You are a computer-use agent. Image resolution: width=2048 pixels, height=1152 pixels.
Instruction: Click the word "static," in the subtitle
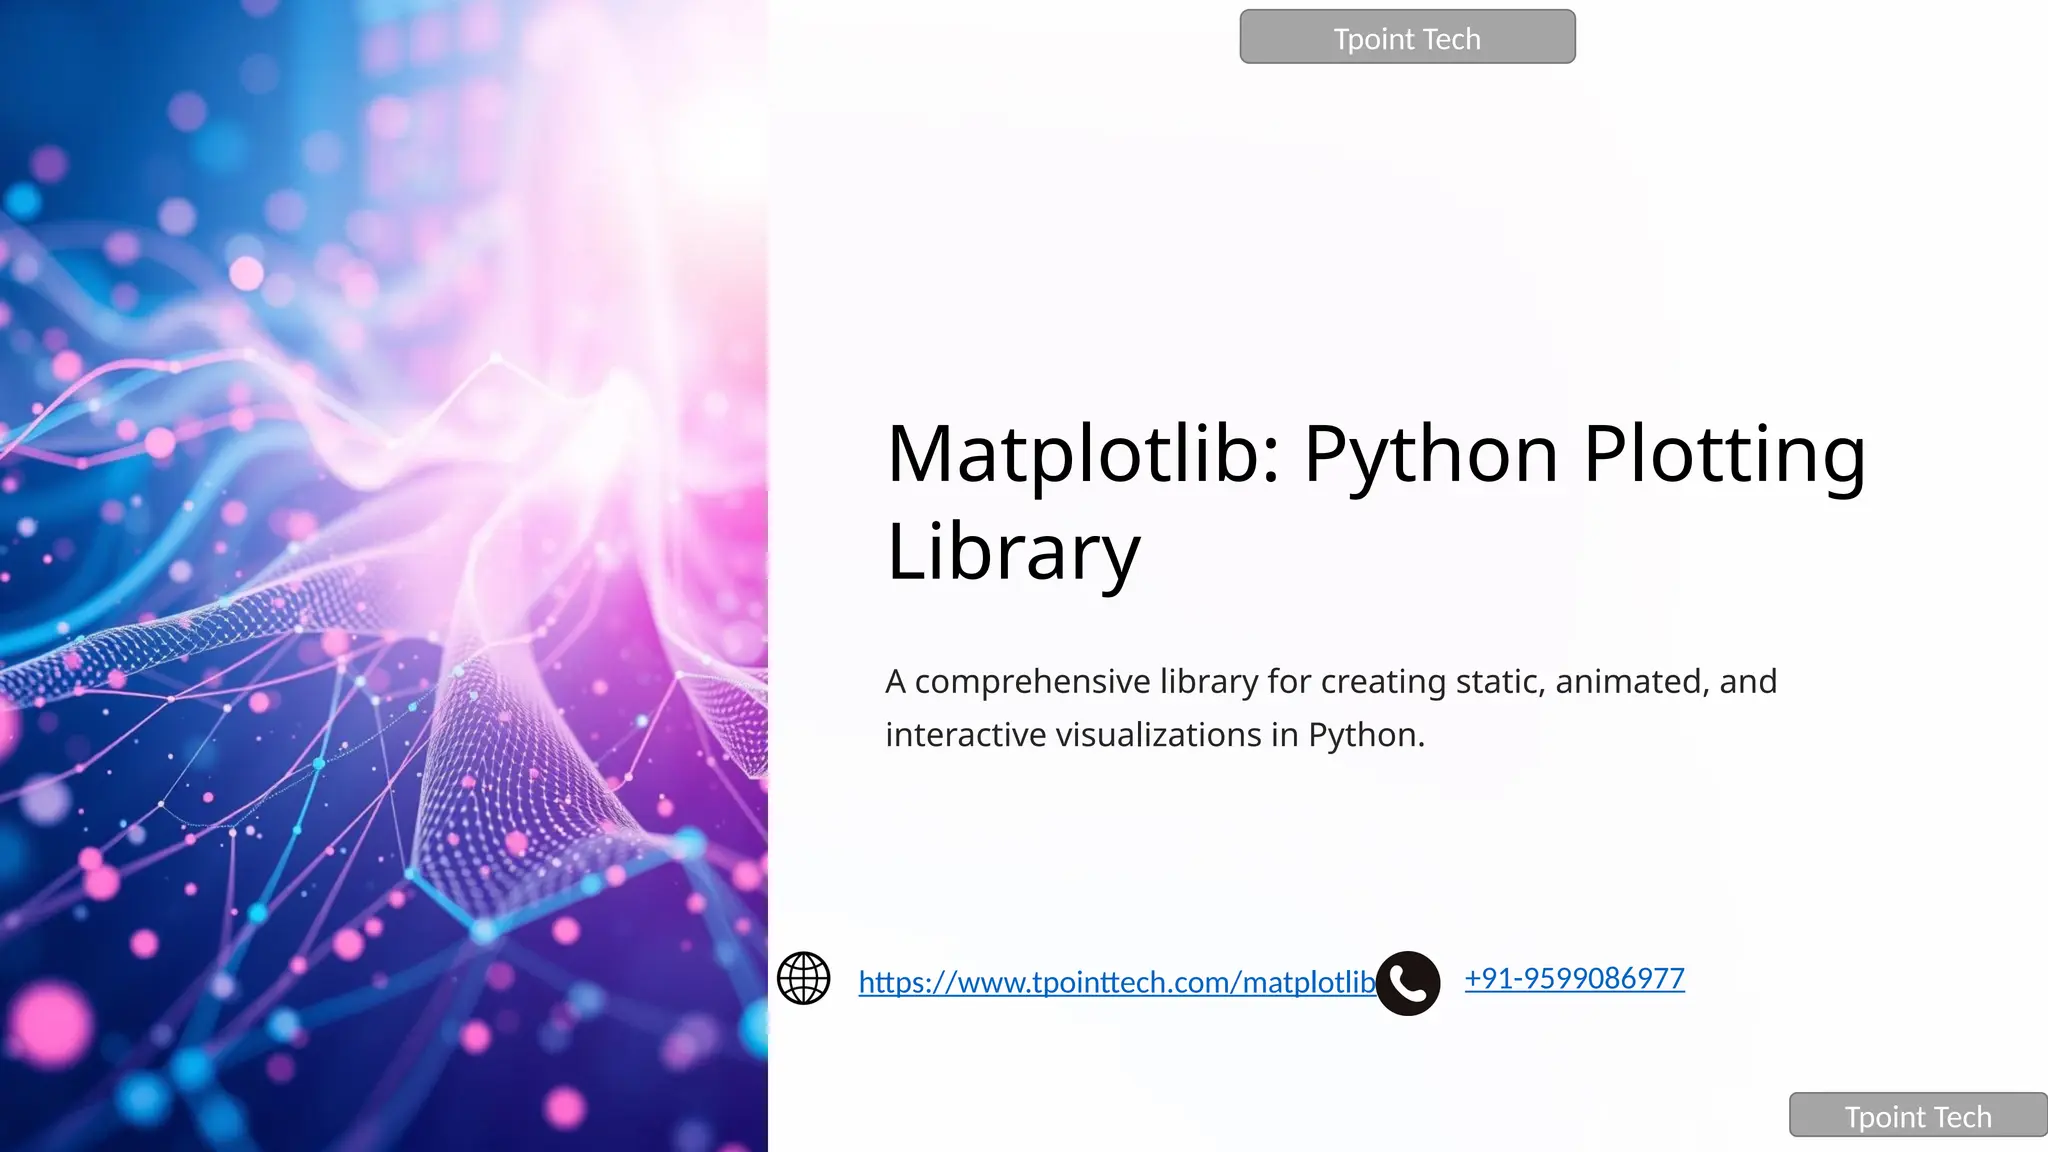(1500, 682)
